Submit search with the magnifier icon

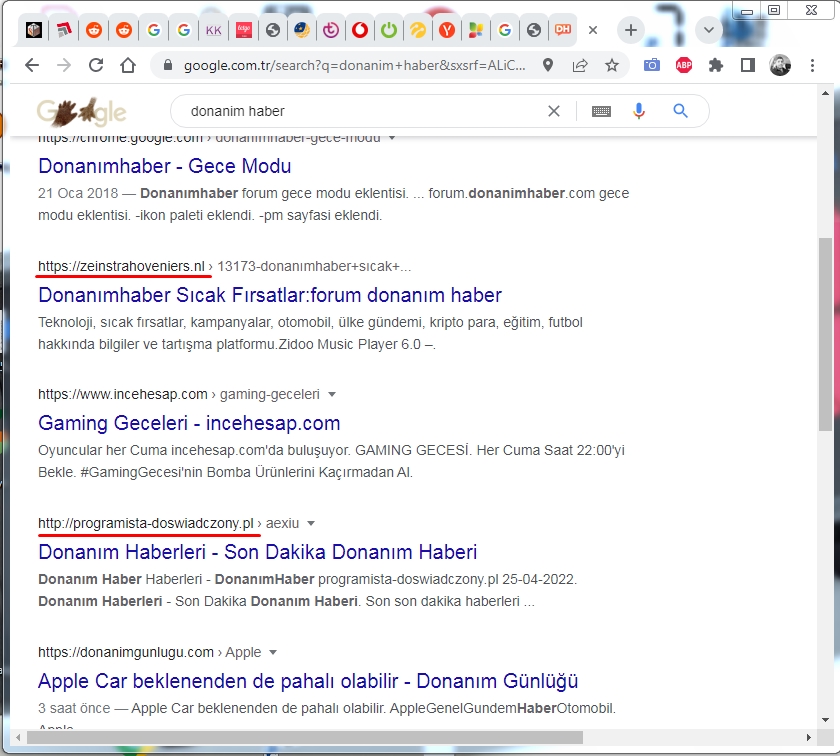click(680, 111)
